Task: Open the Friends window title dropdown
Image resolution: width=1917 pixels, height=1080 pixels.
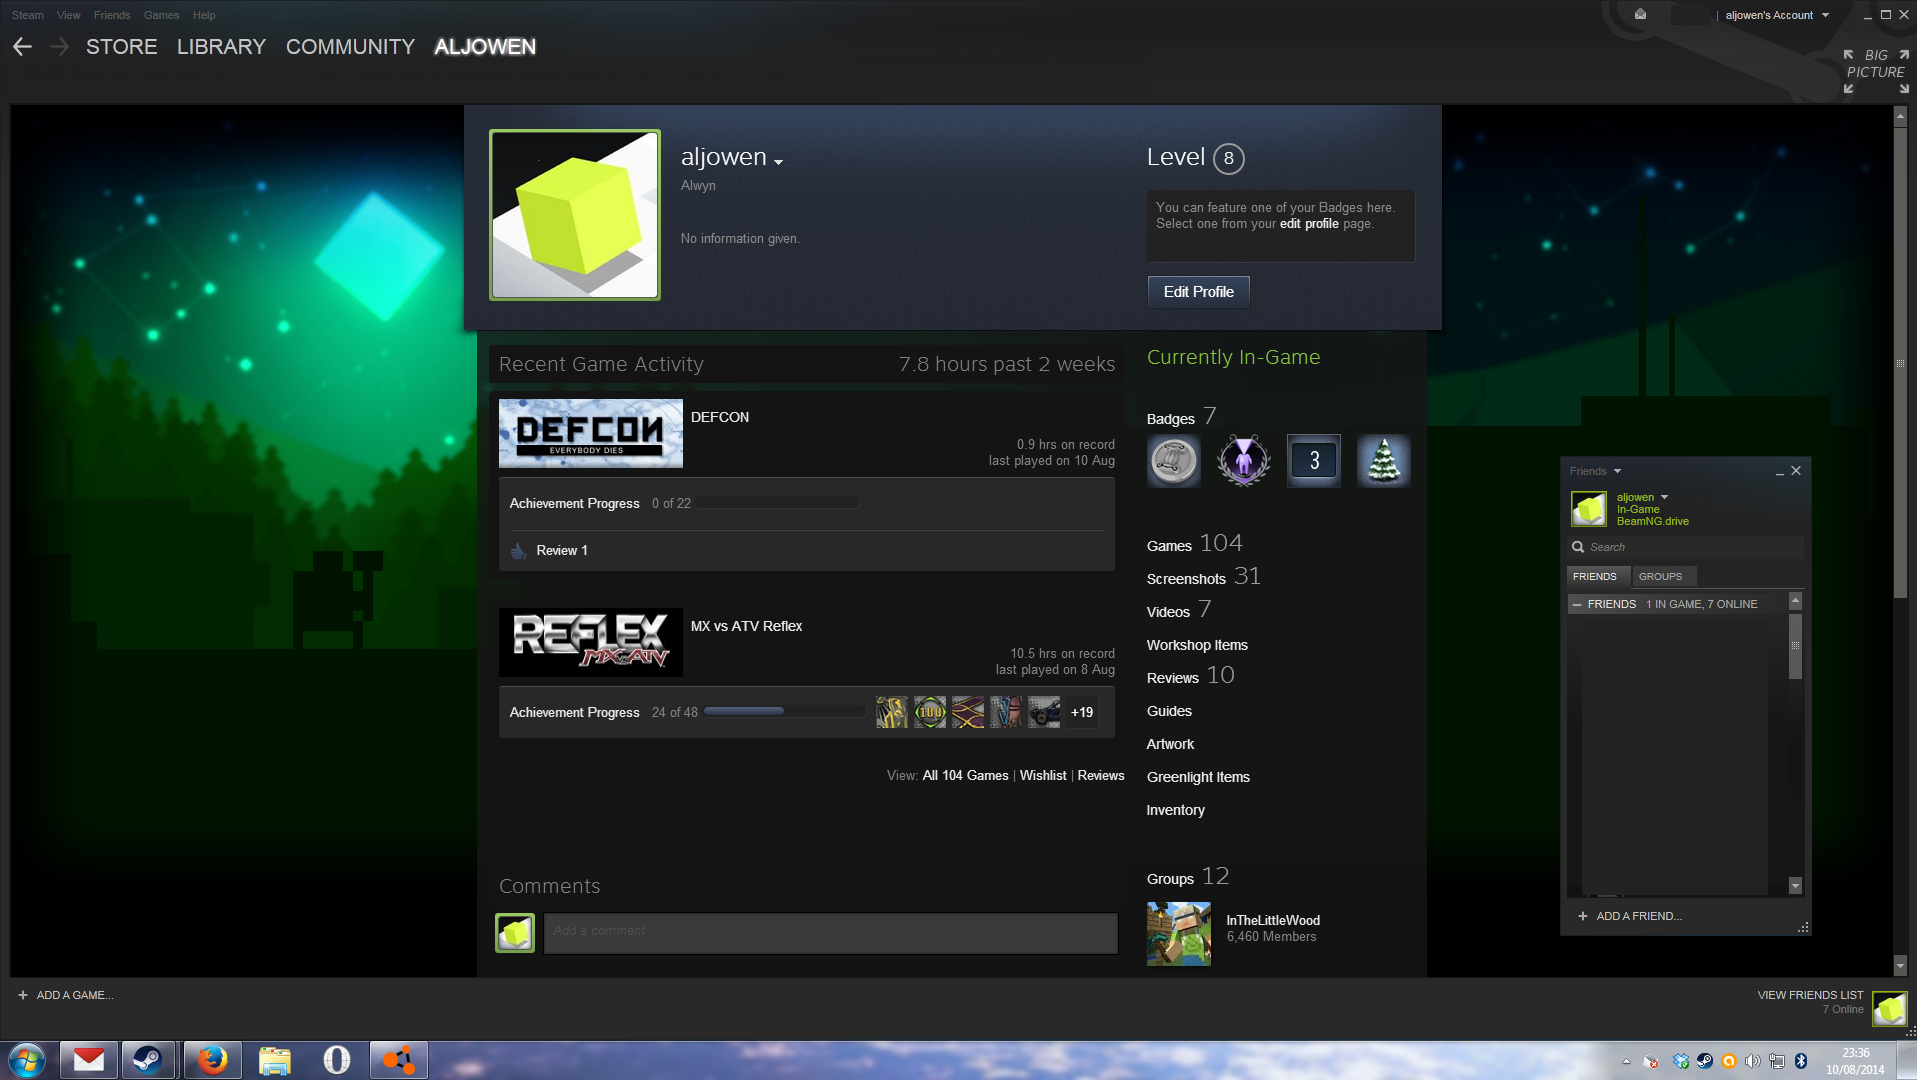Action: coord(1617,471)
